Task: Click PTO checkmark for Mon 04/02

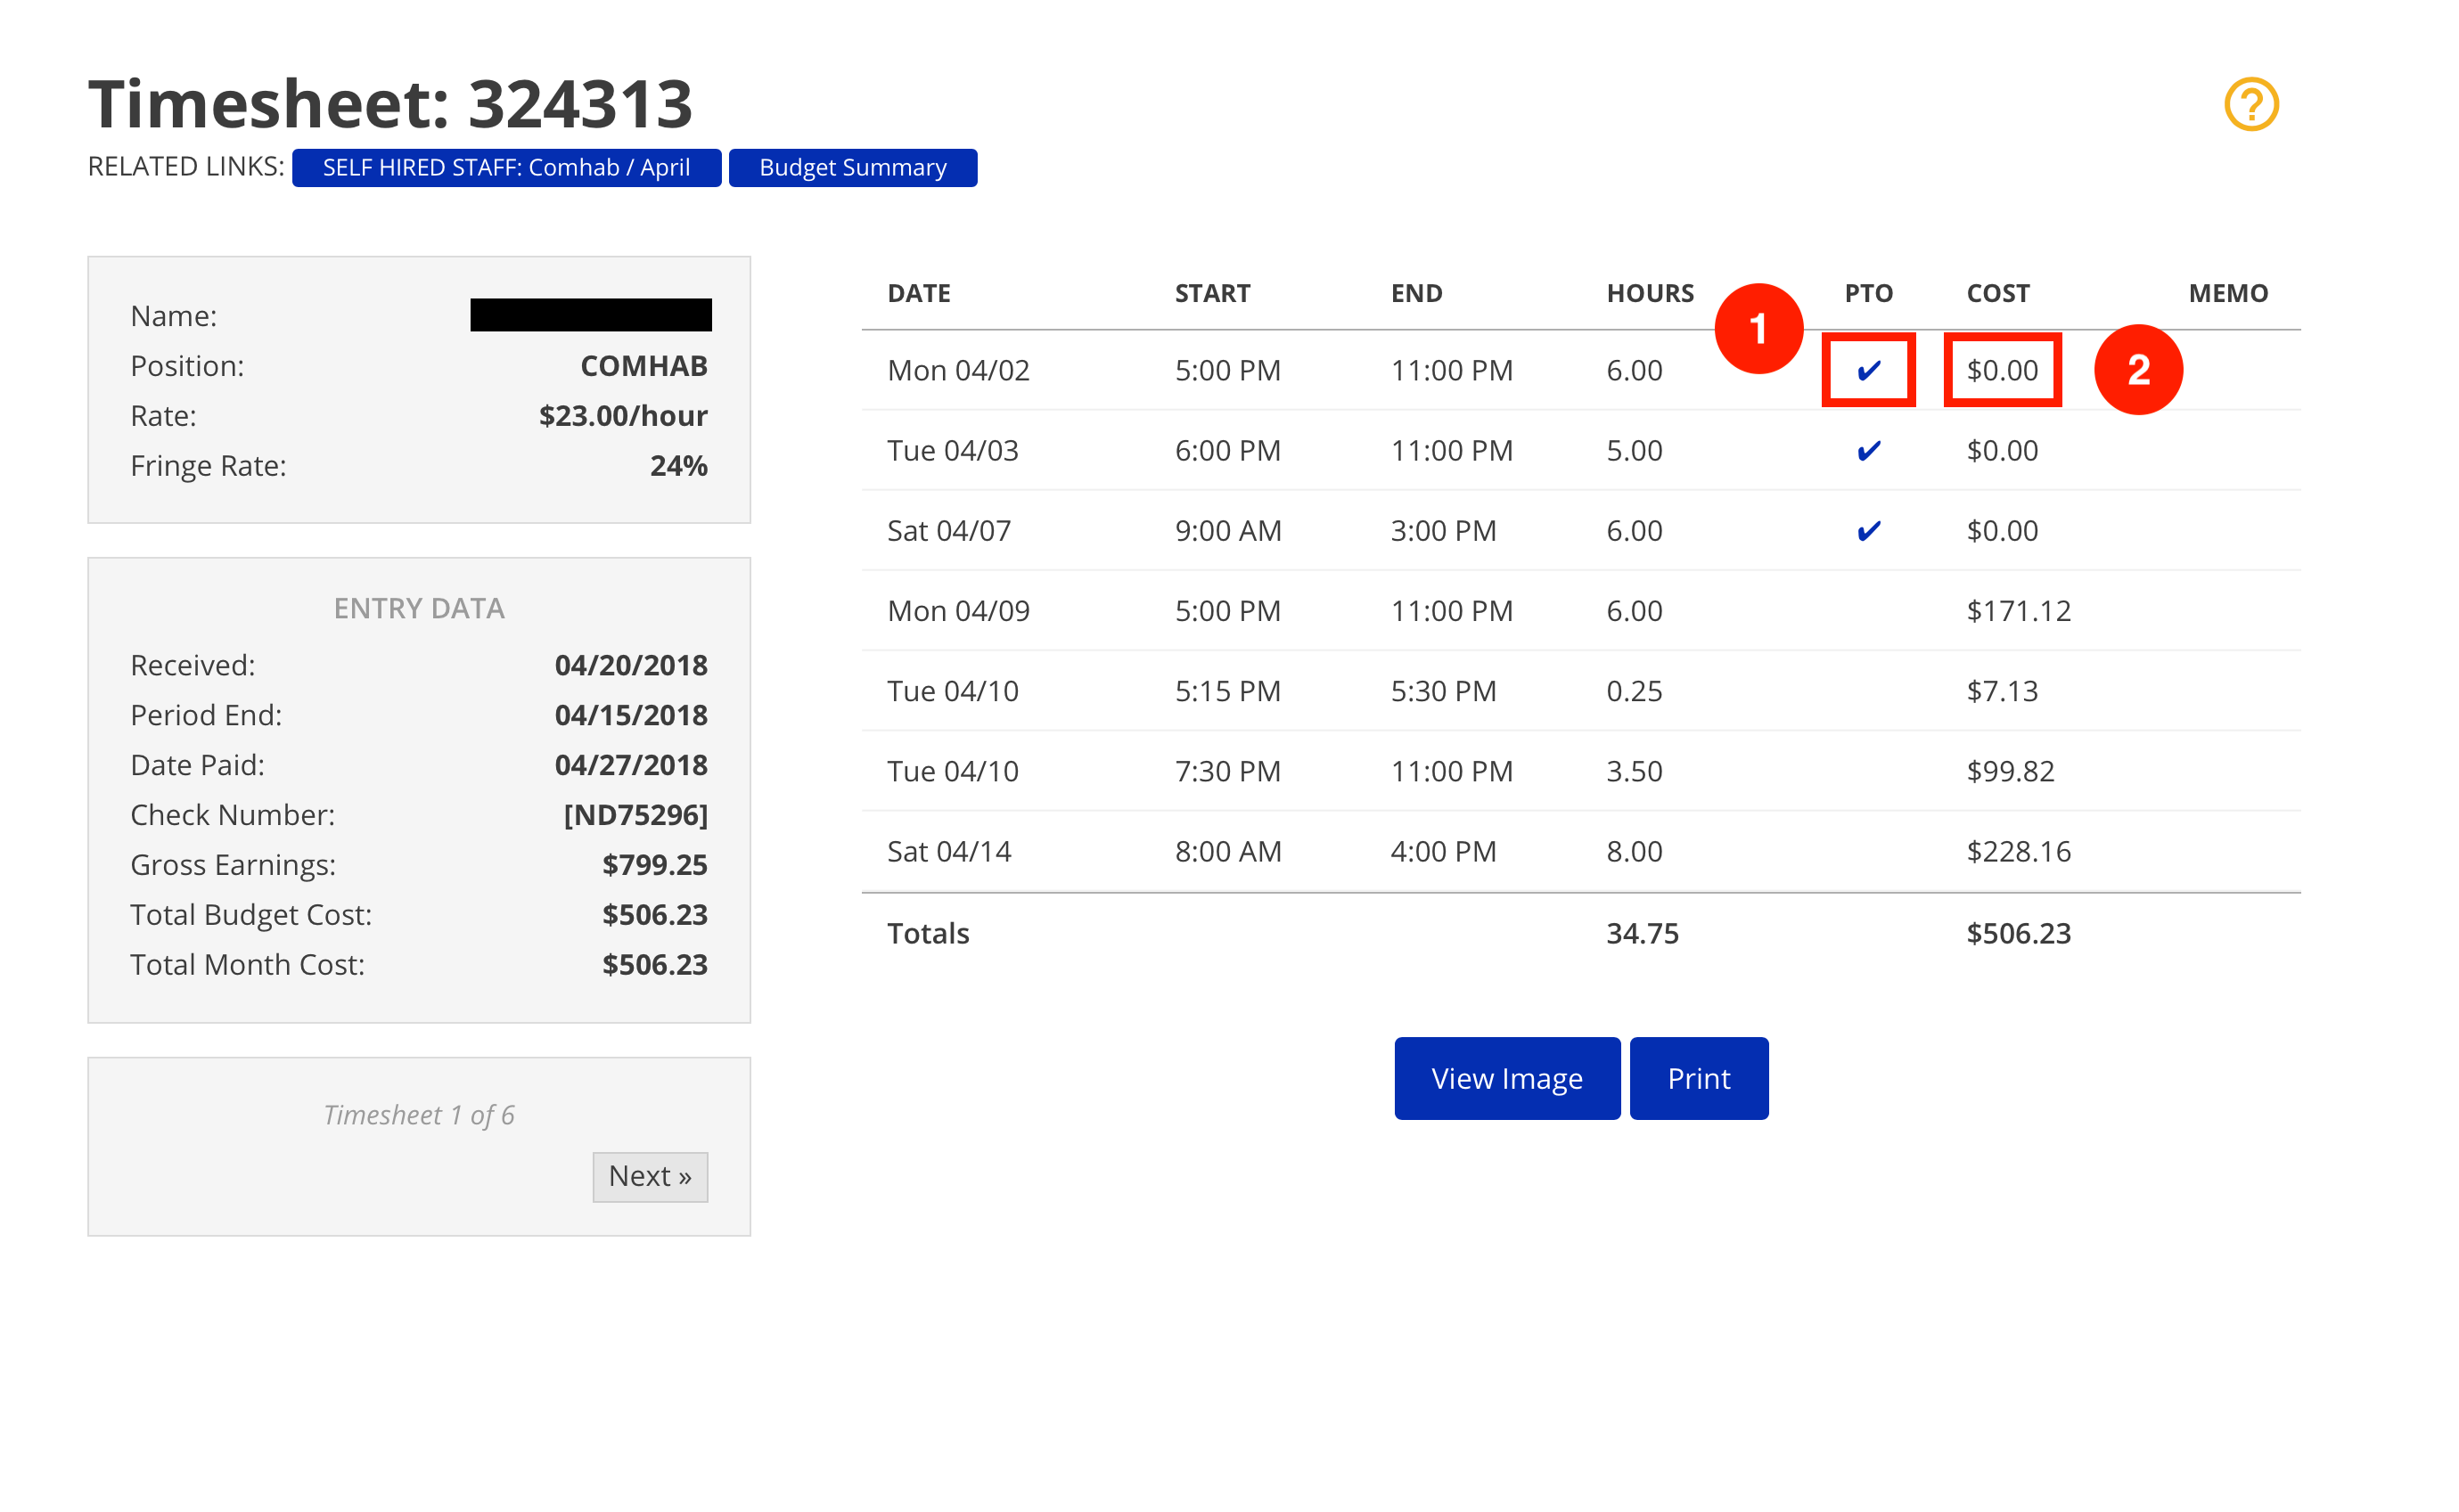Action: pos(1868,371)
